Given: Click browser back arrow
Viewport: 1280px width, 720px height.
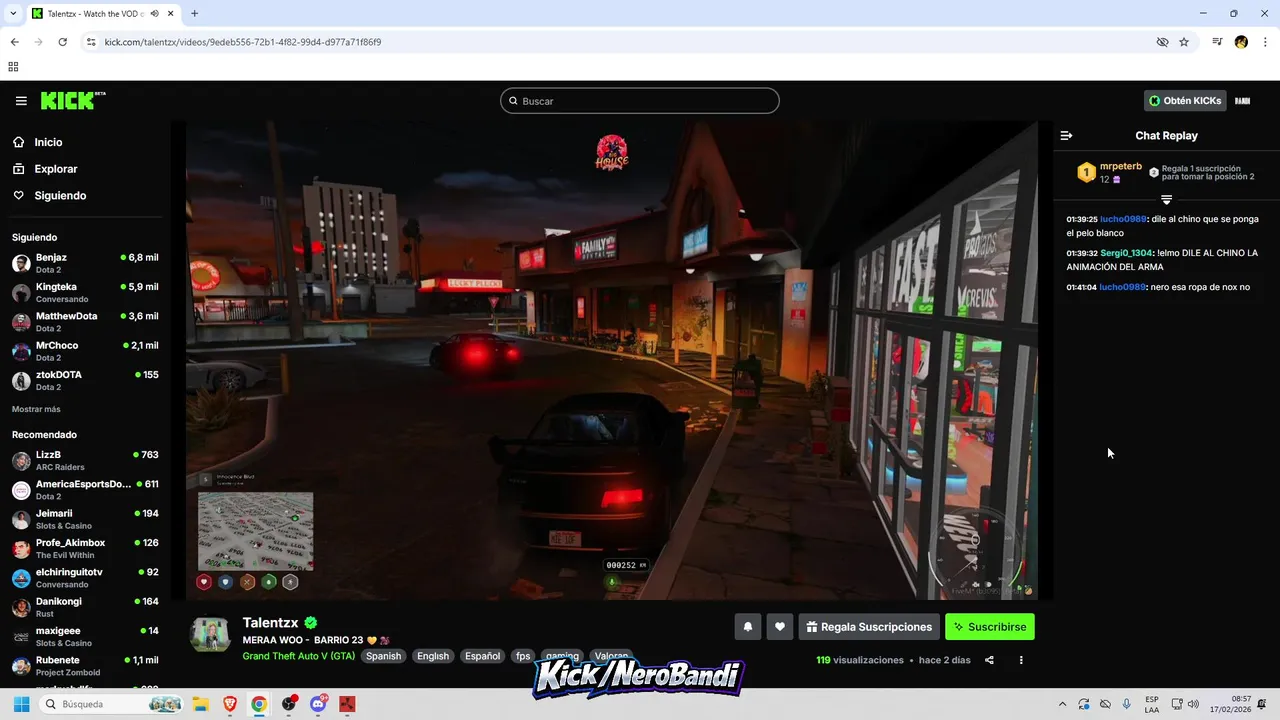Looking at the screenshot, I should 14,42.
